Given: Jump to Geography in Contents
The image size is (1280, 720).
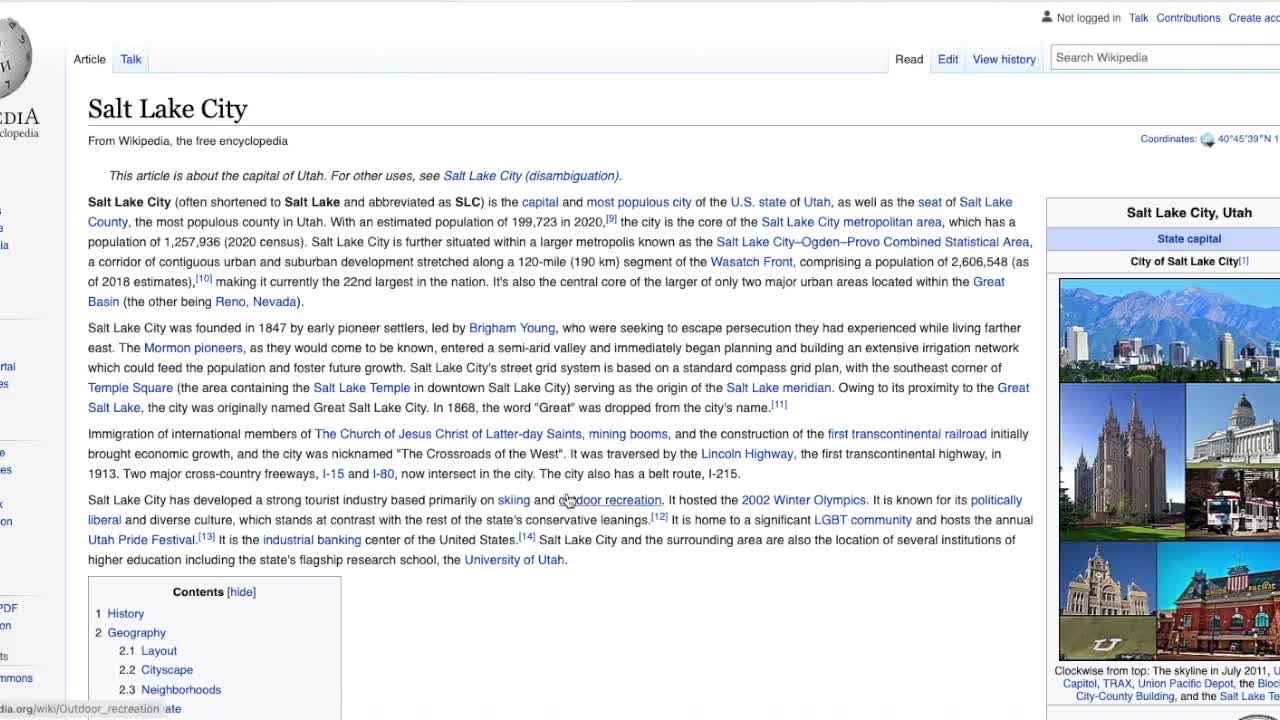Looking at the screenshot, I should [x=136, y=633].
